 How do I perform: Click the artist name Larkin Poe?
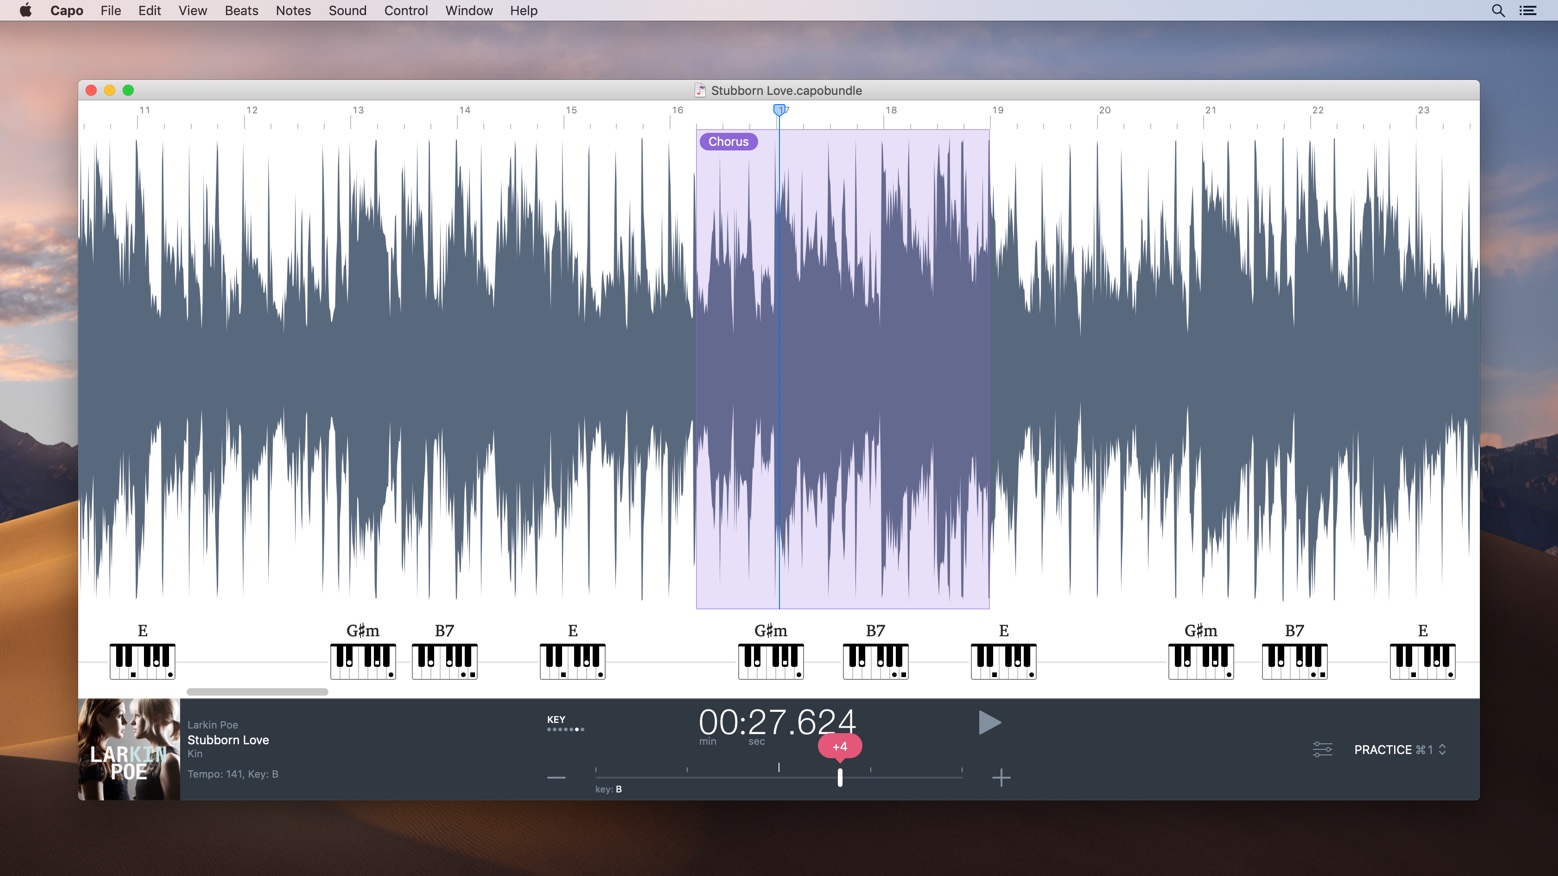[213, 725]
